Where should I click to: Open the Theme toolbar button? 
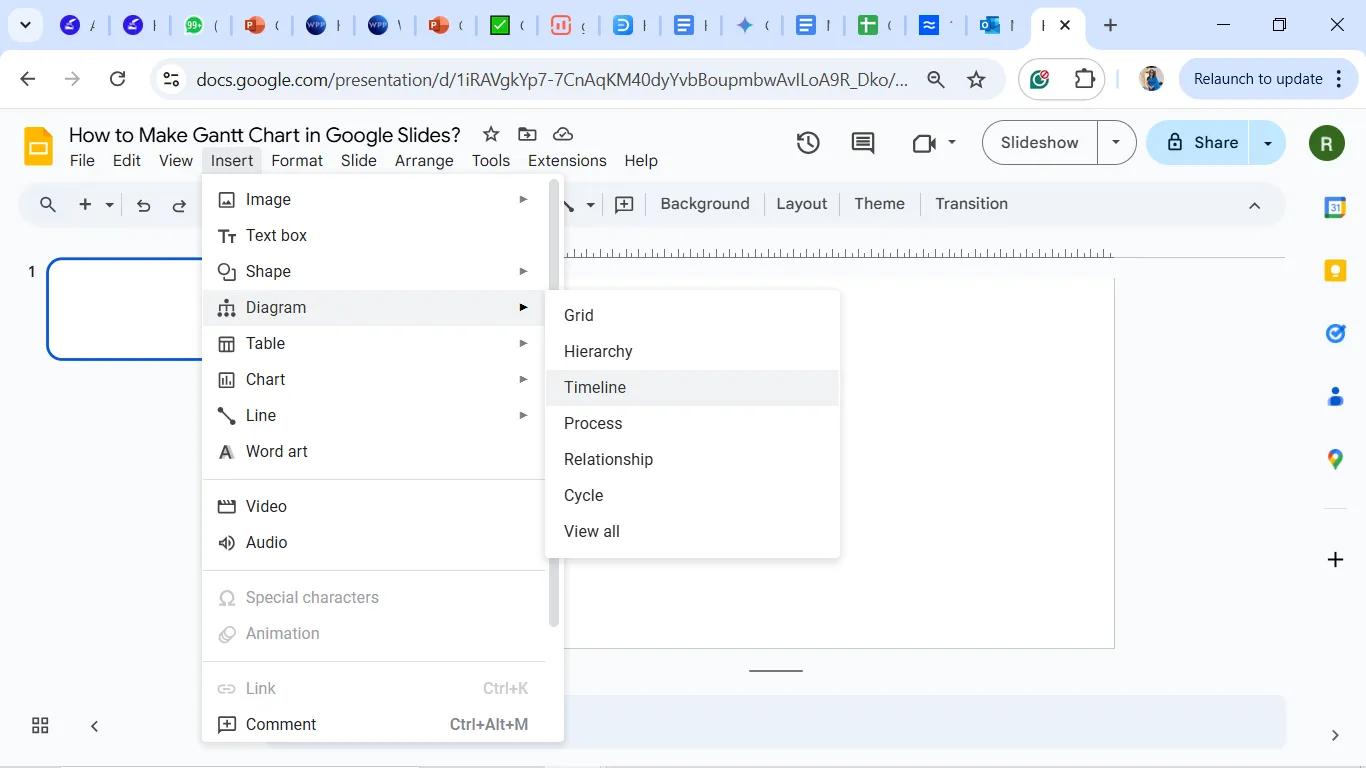click(x=880, y=204)
